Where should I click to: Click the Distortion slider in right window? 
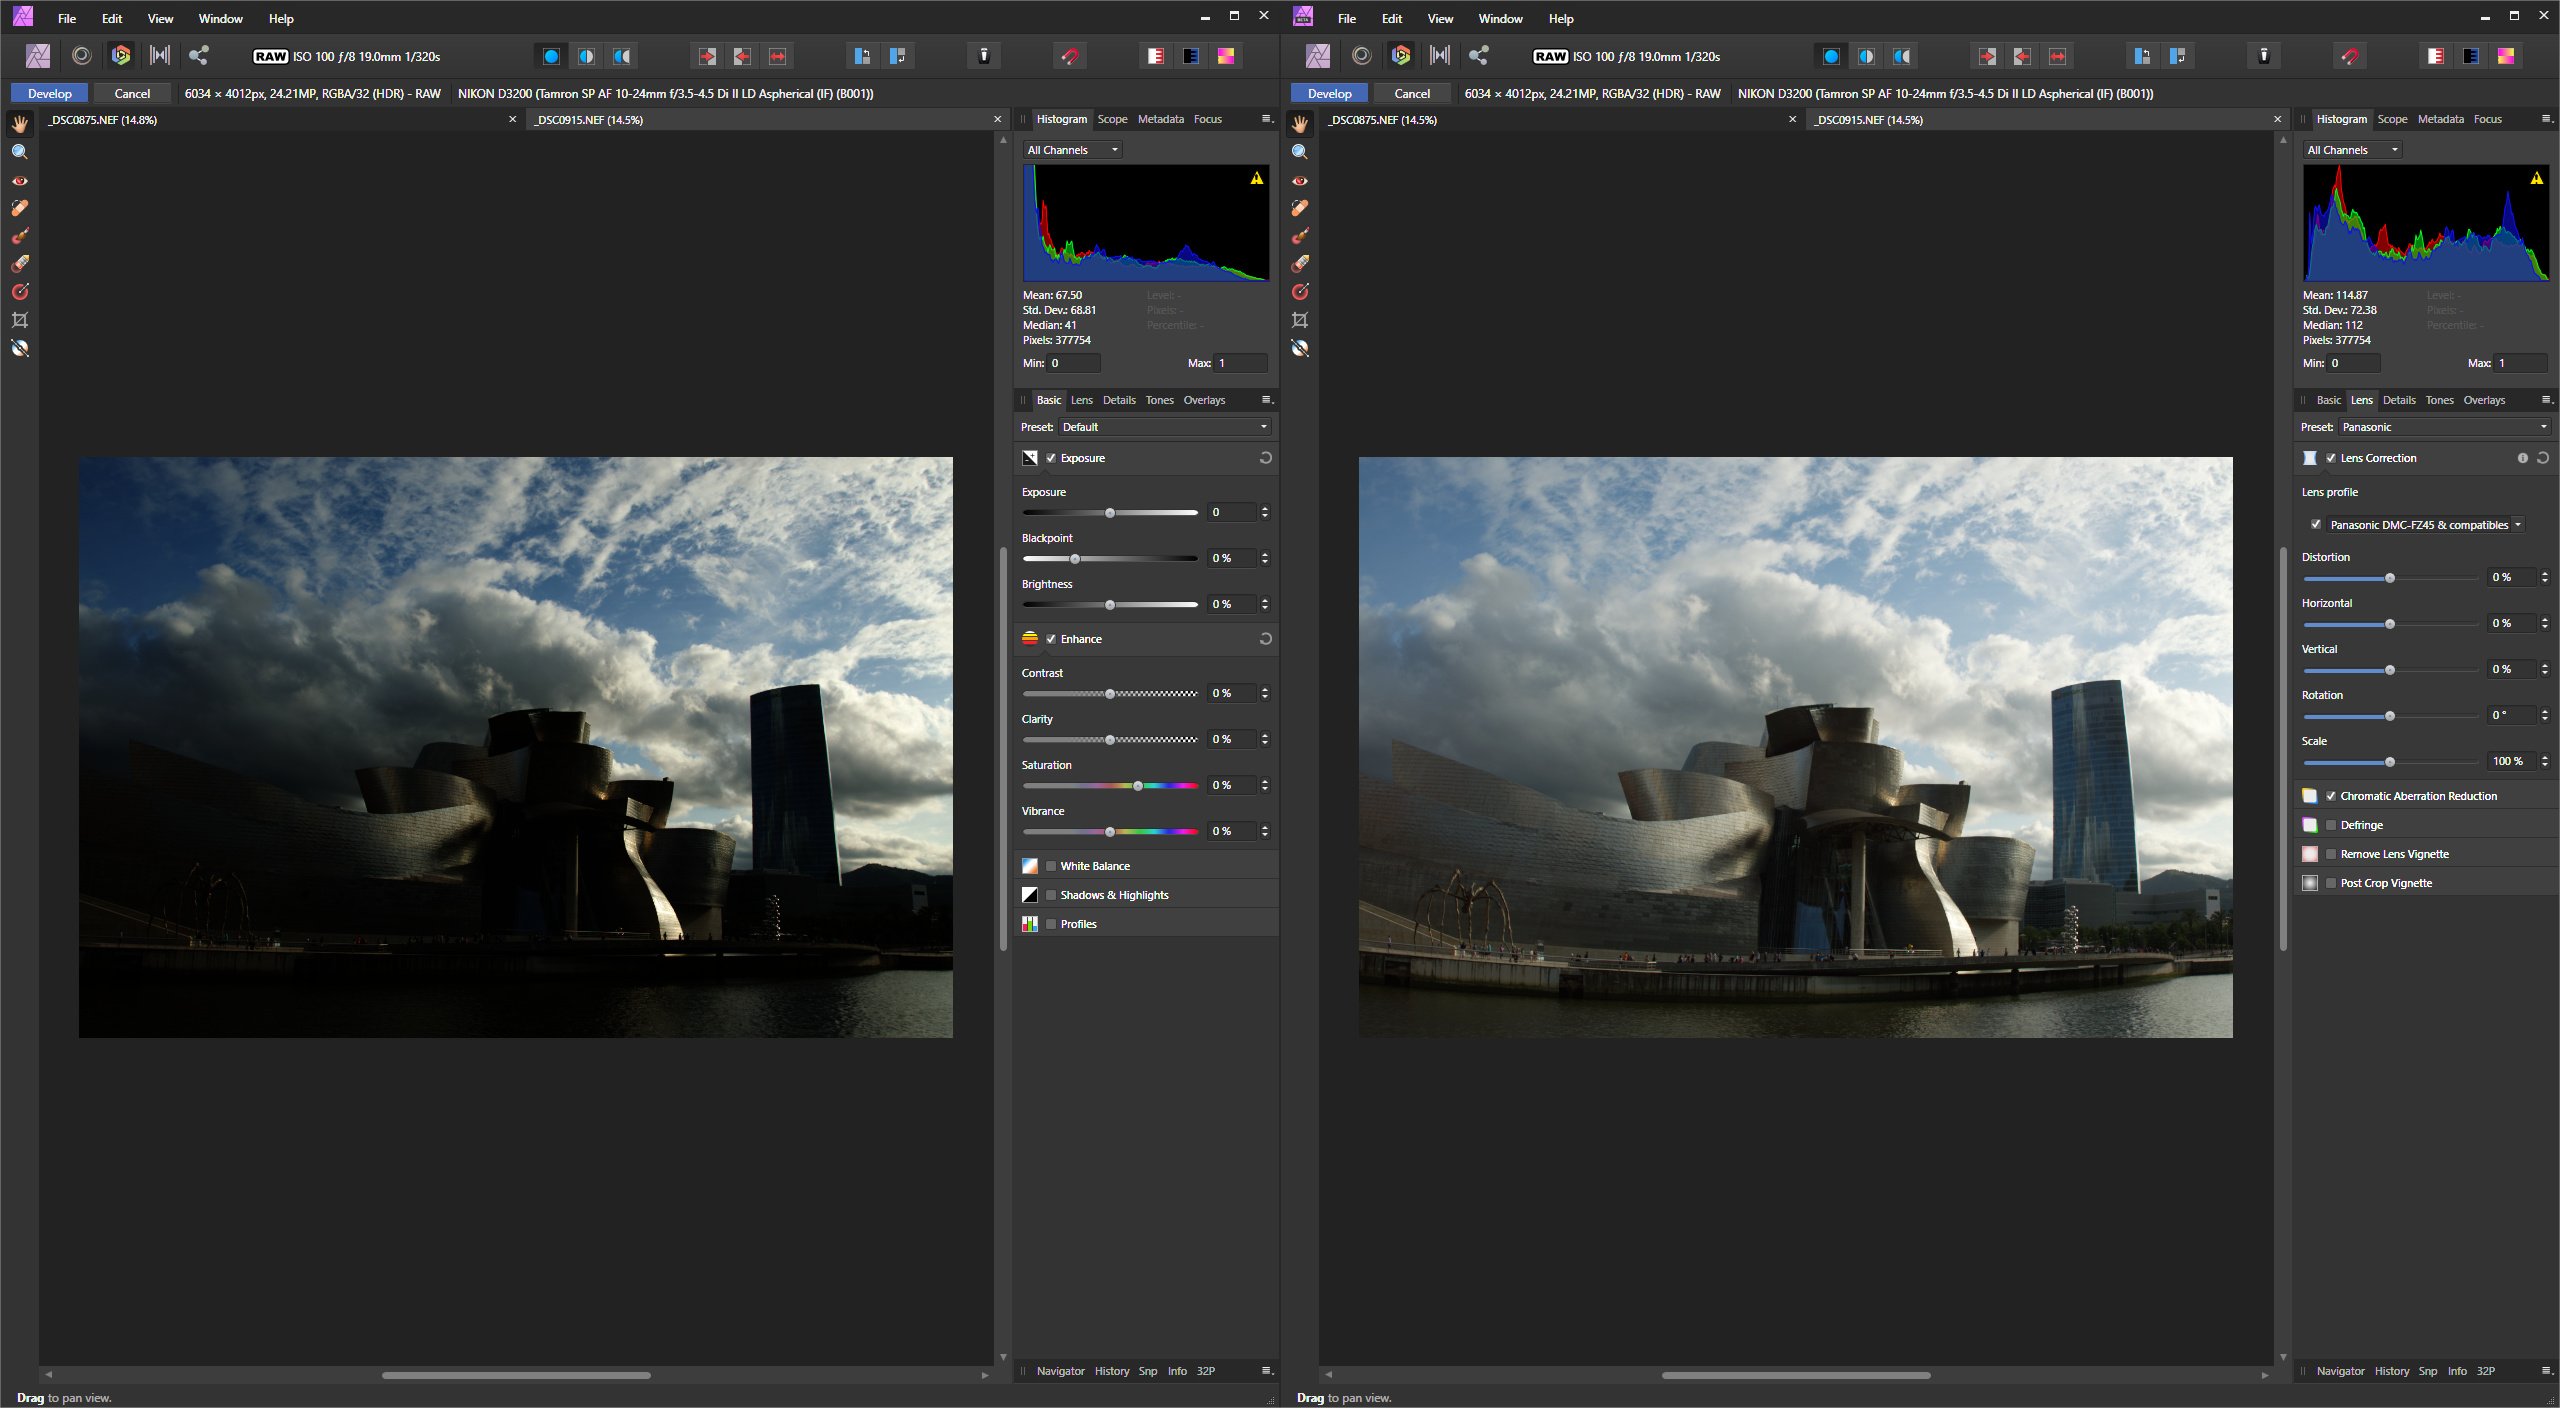click(x=2391, y=578)
